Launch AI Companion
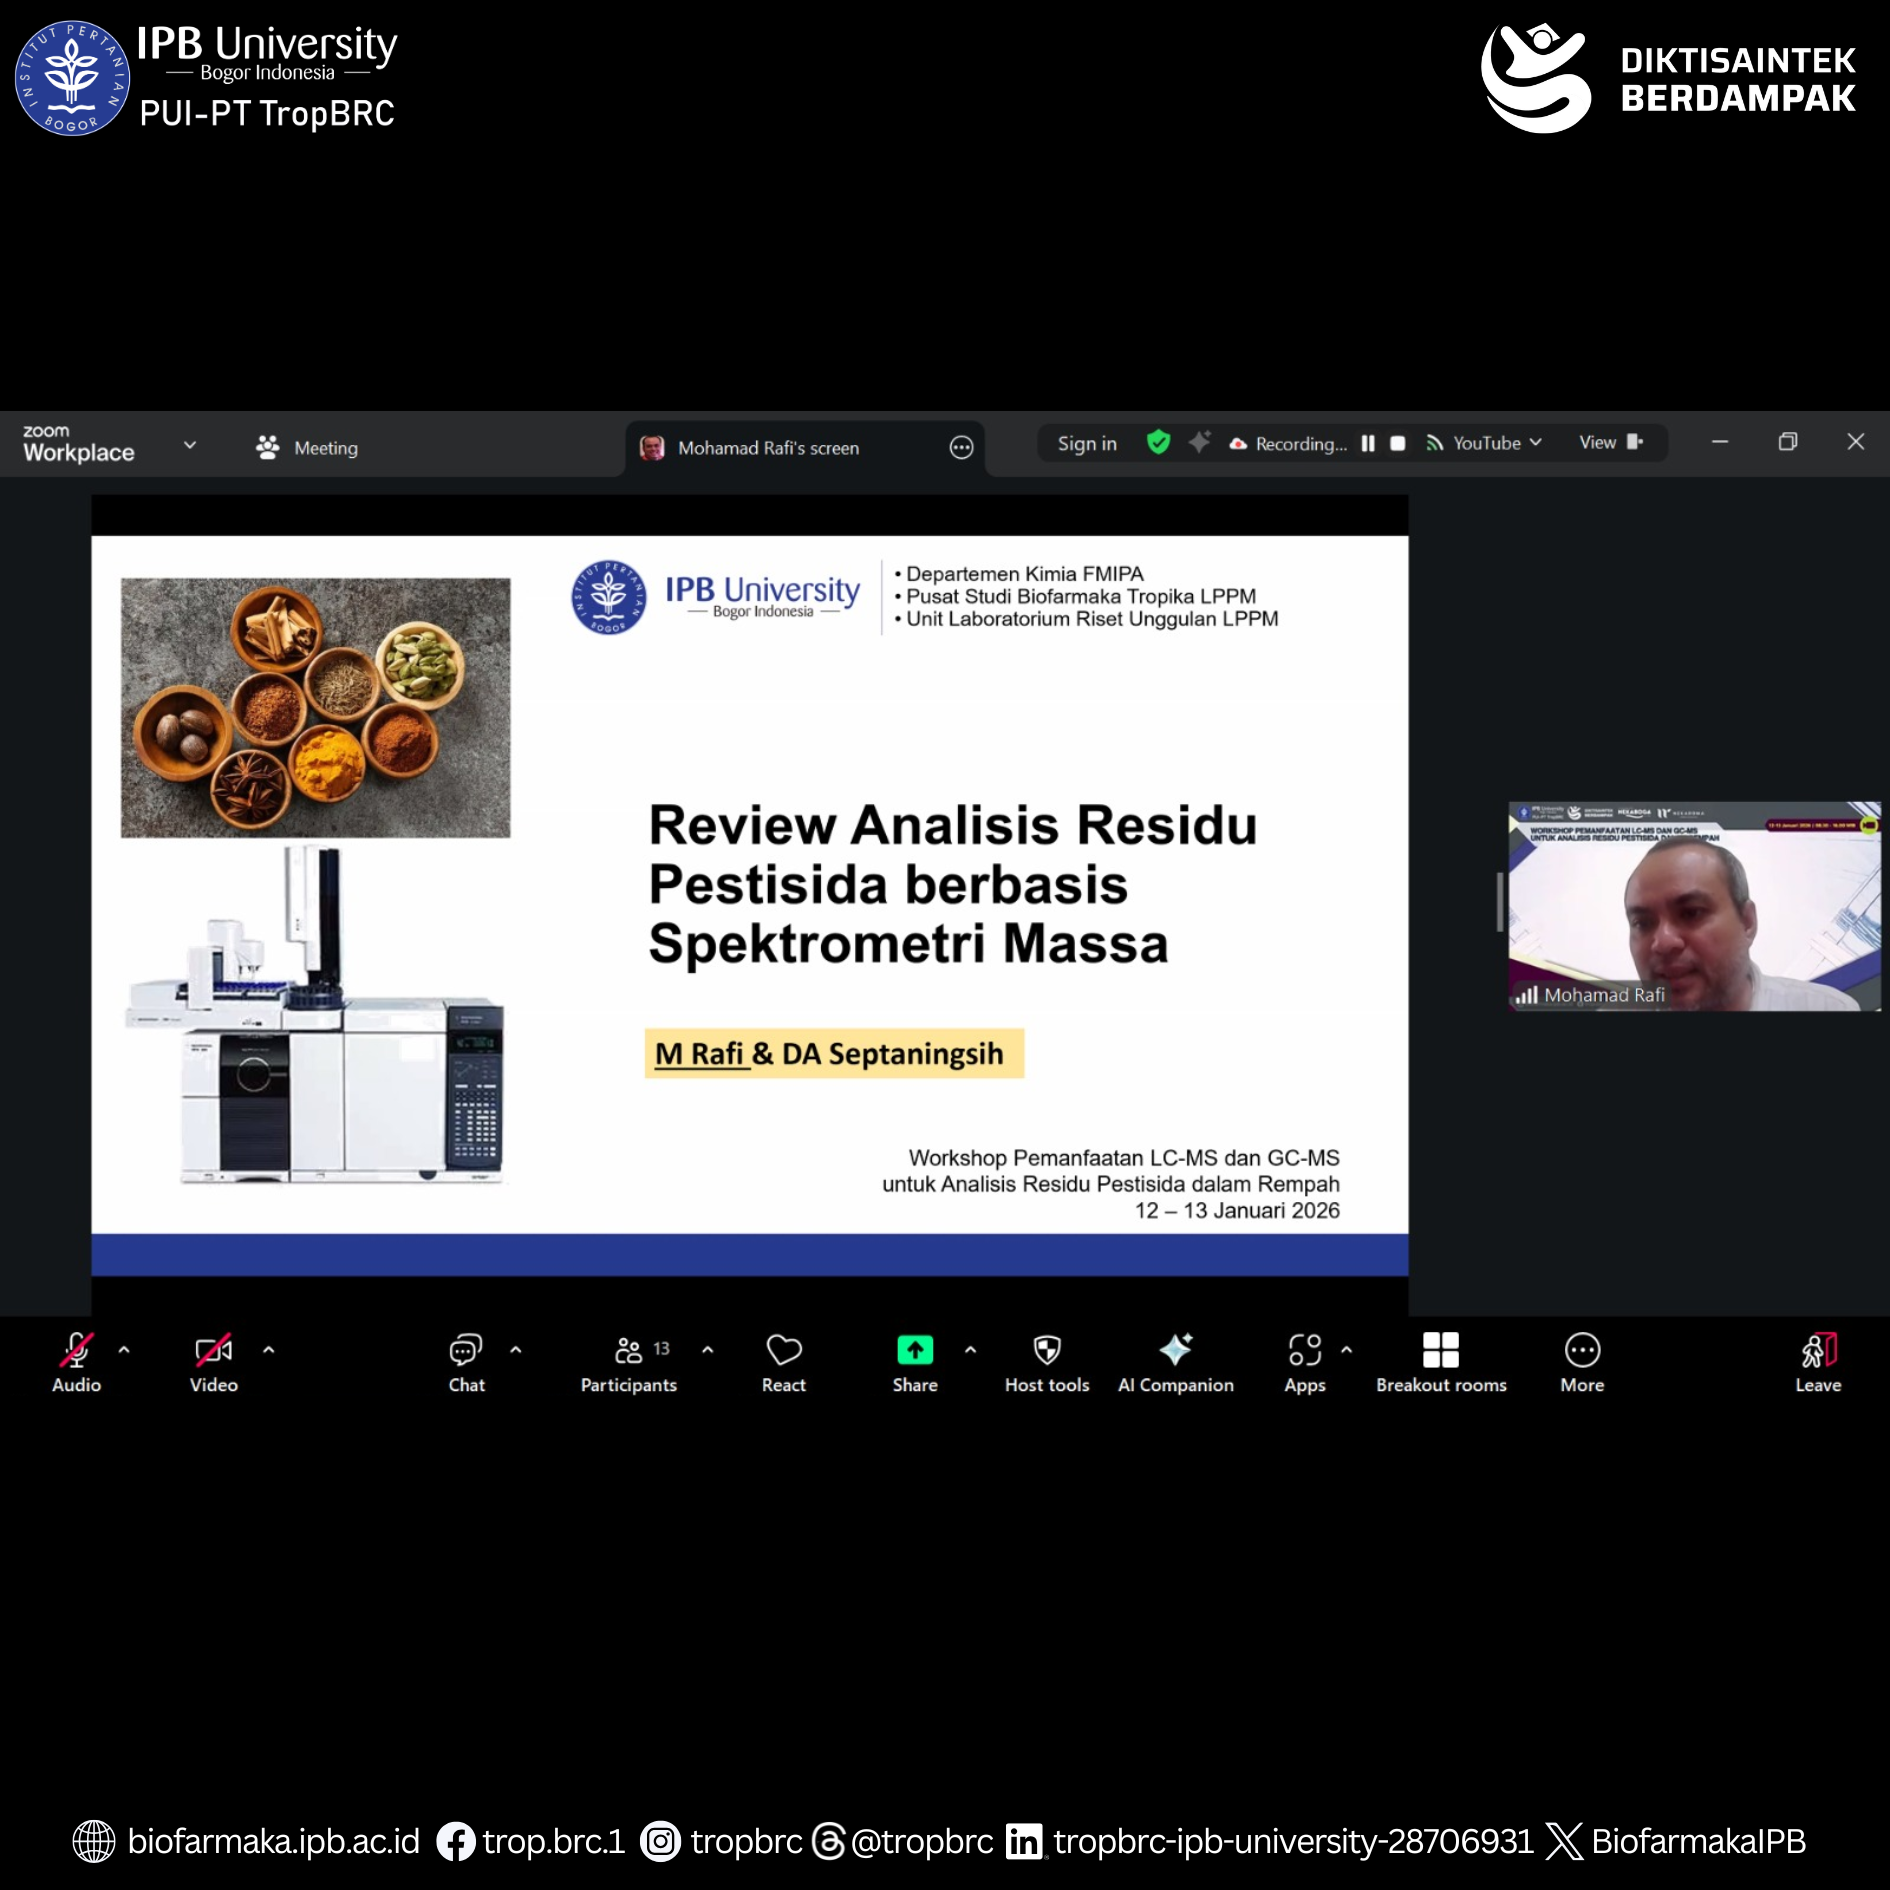This screenshot has width=1890, height=1890. (1175, 1362)
